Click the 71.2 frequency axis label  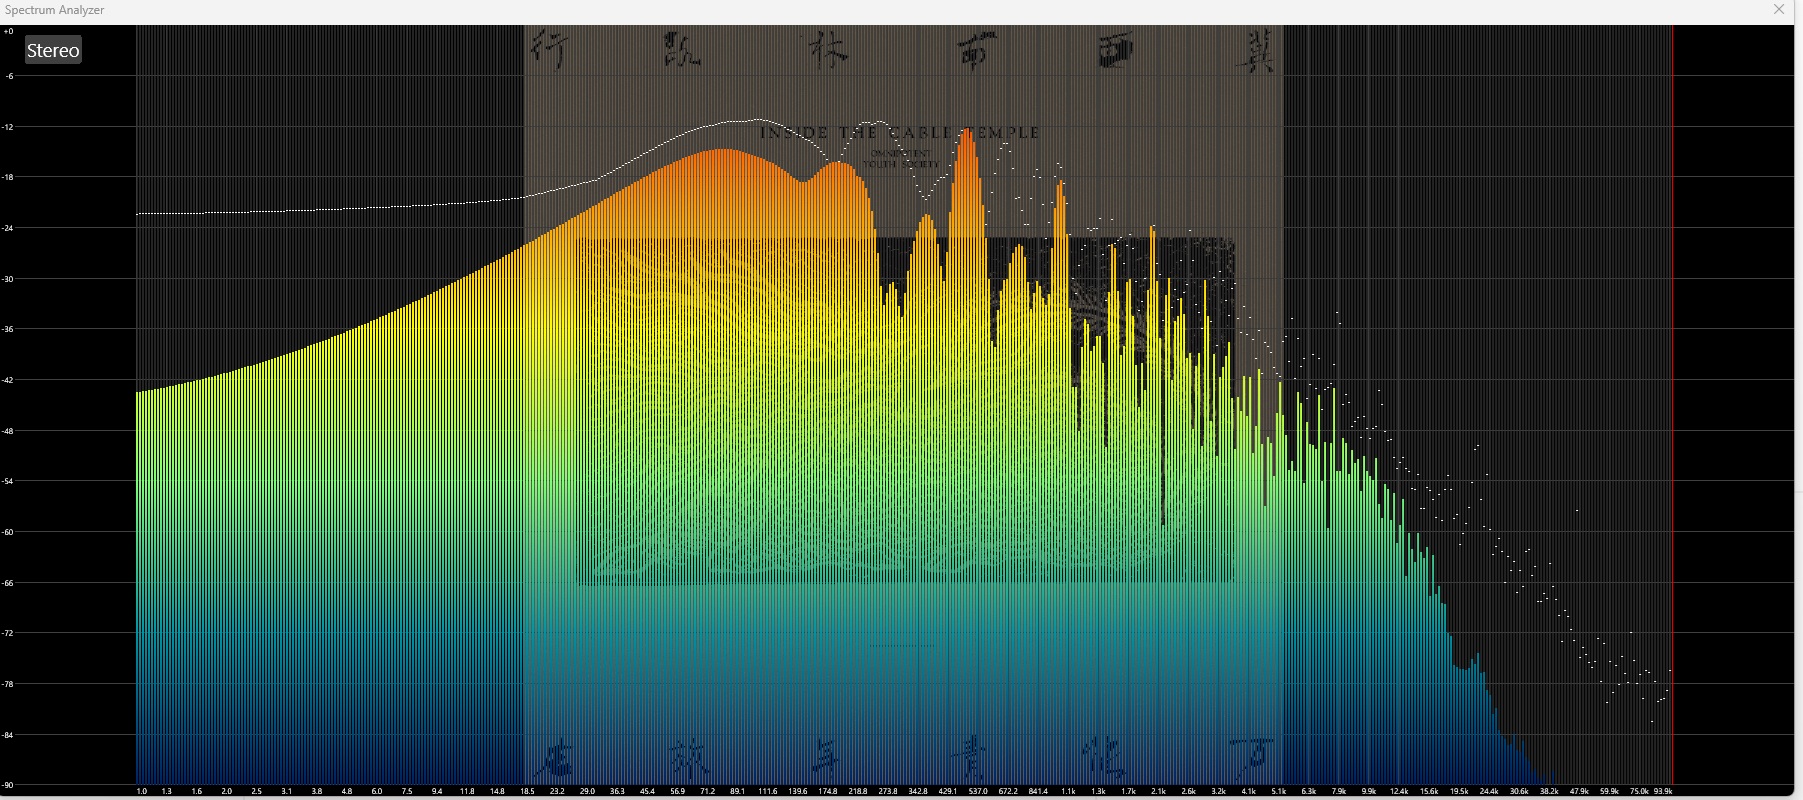point(707,791)
